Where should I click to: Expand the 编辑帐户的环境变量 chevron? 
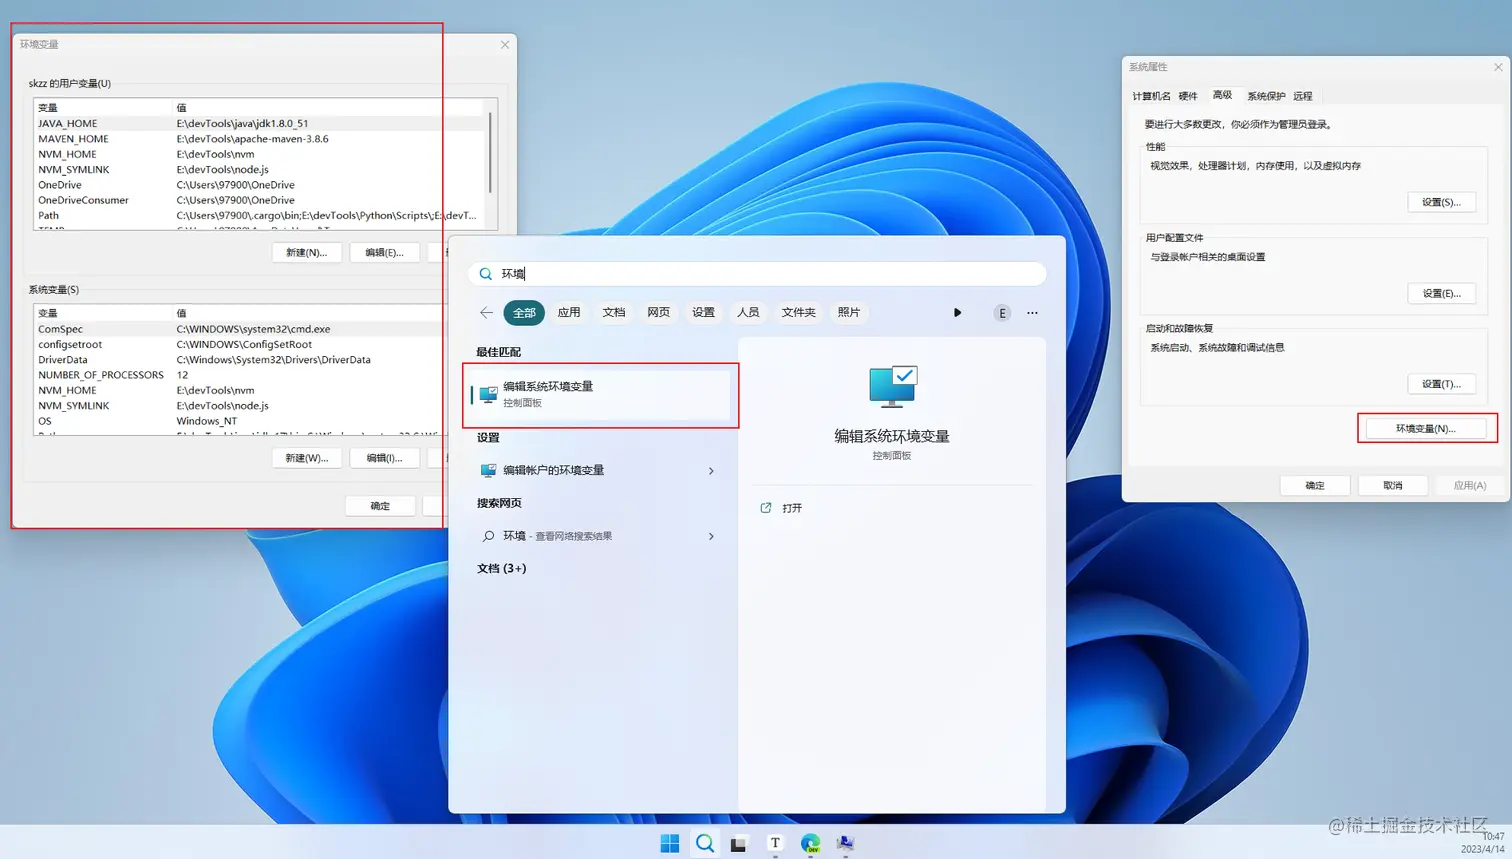point(711,471)
